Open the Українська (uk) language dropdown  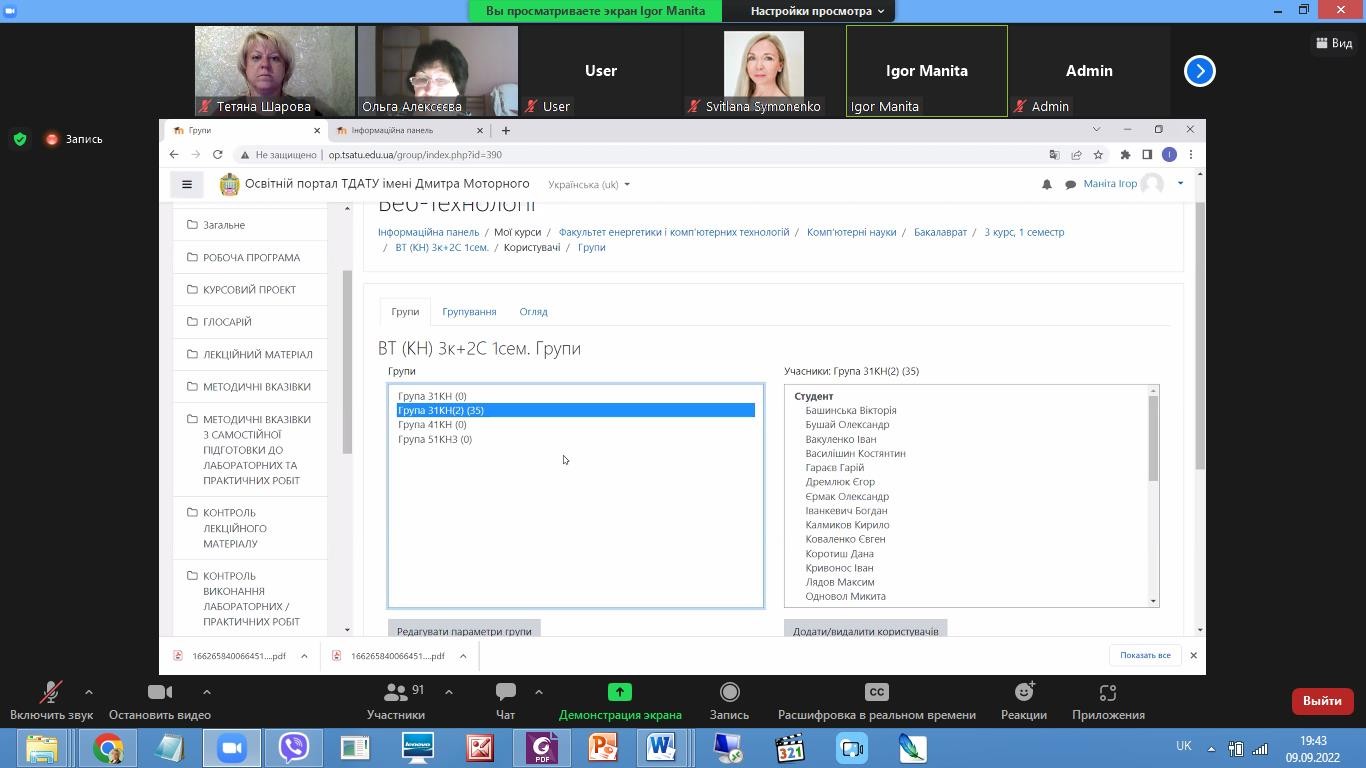[x=588, y=185]
